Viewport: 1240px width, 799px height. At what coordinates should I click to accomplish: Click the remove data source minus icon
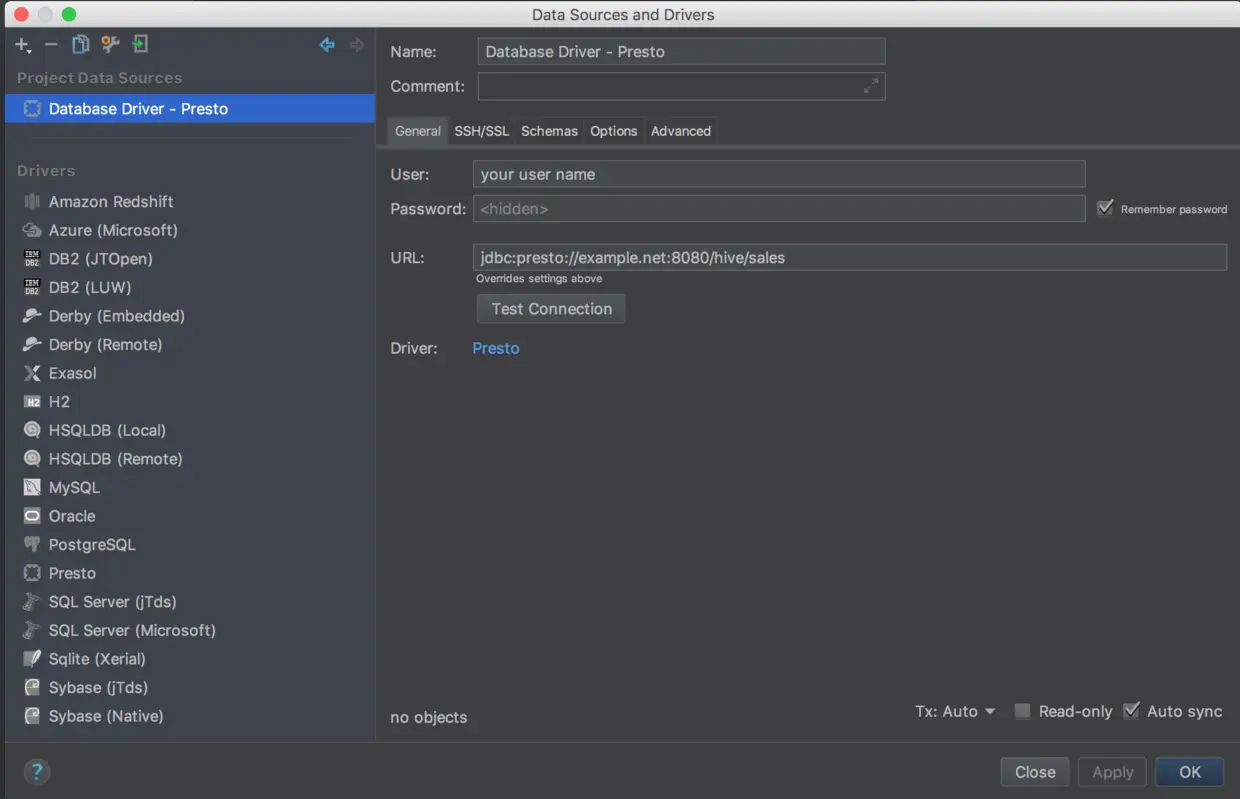(51, 45)
